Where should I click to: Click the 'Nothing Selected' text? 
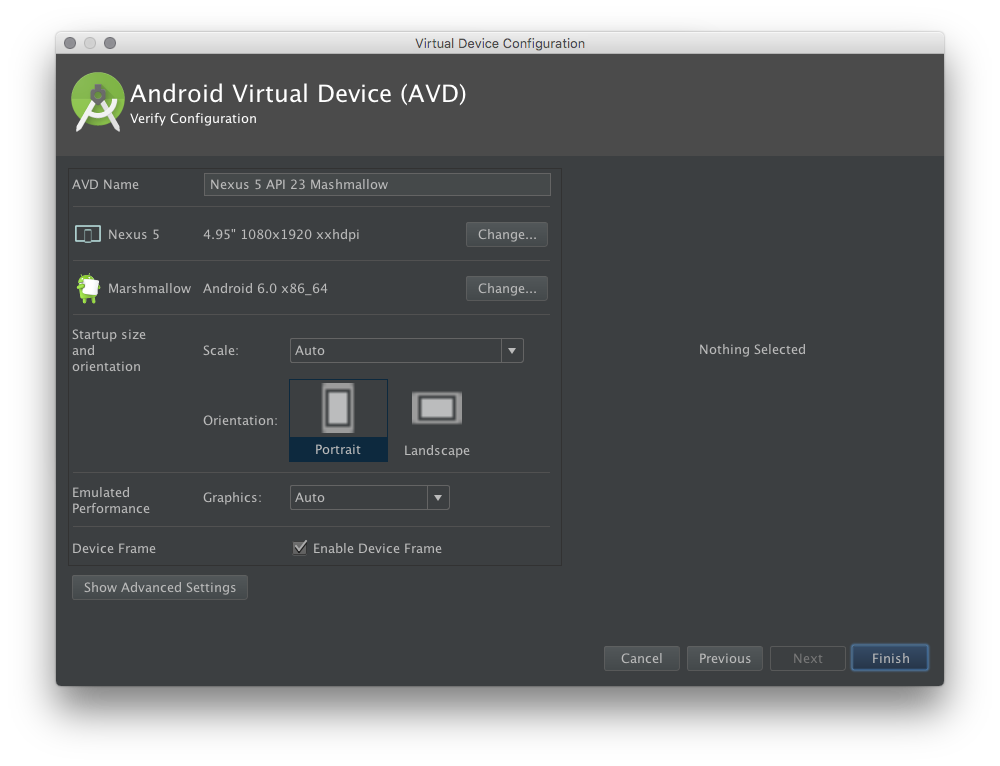[x=752, y=350]
